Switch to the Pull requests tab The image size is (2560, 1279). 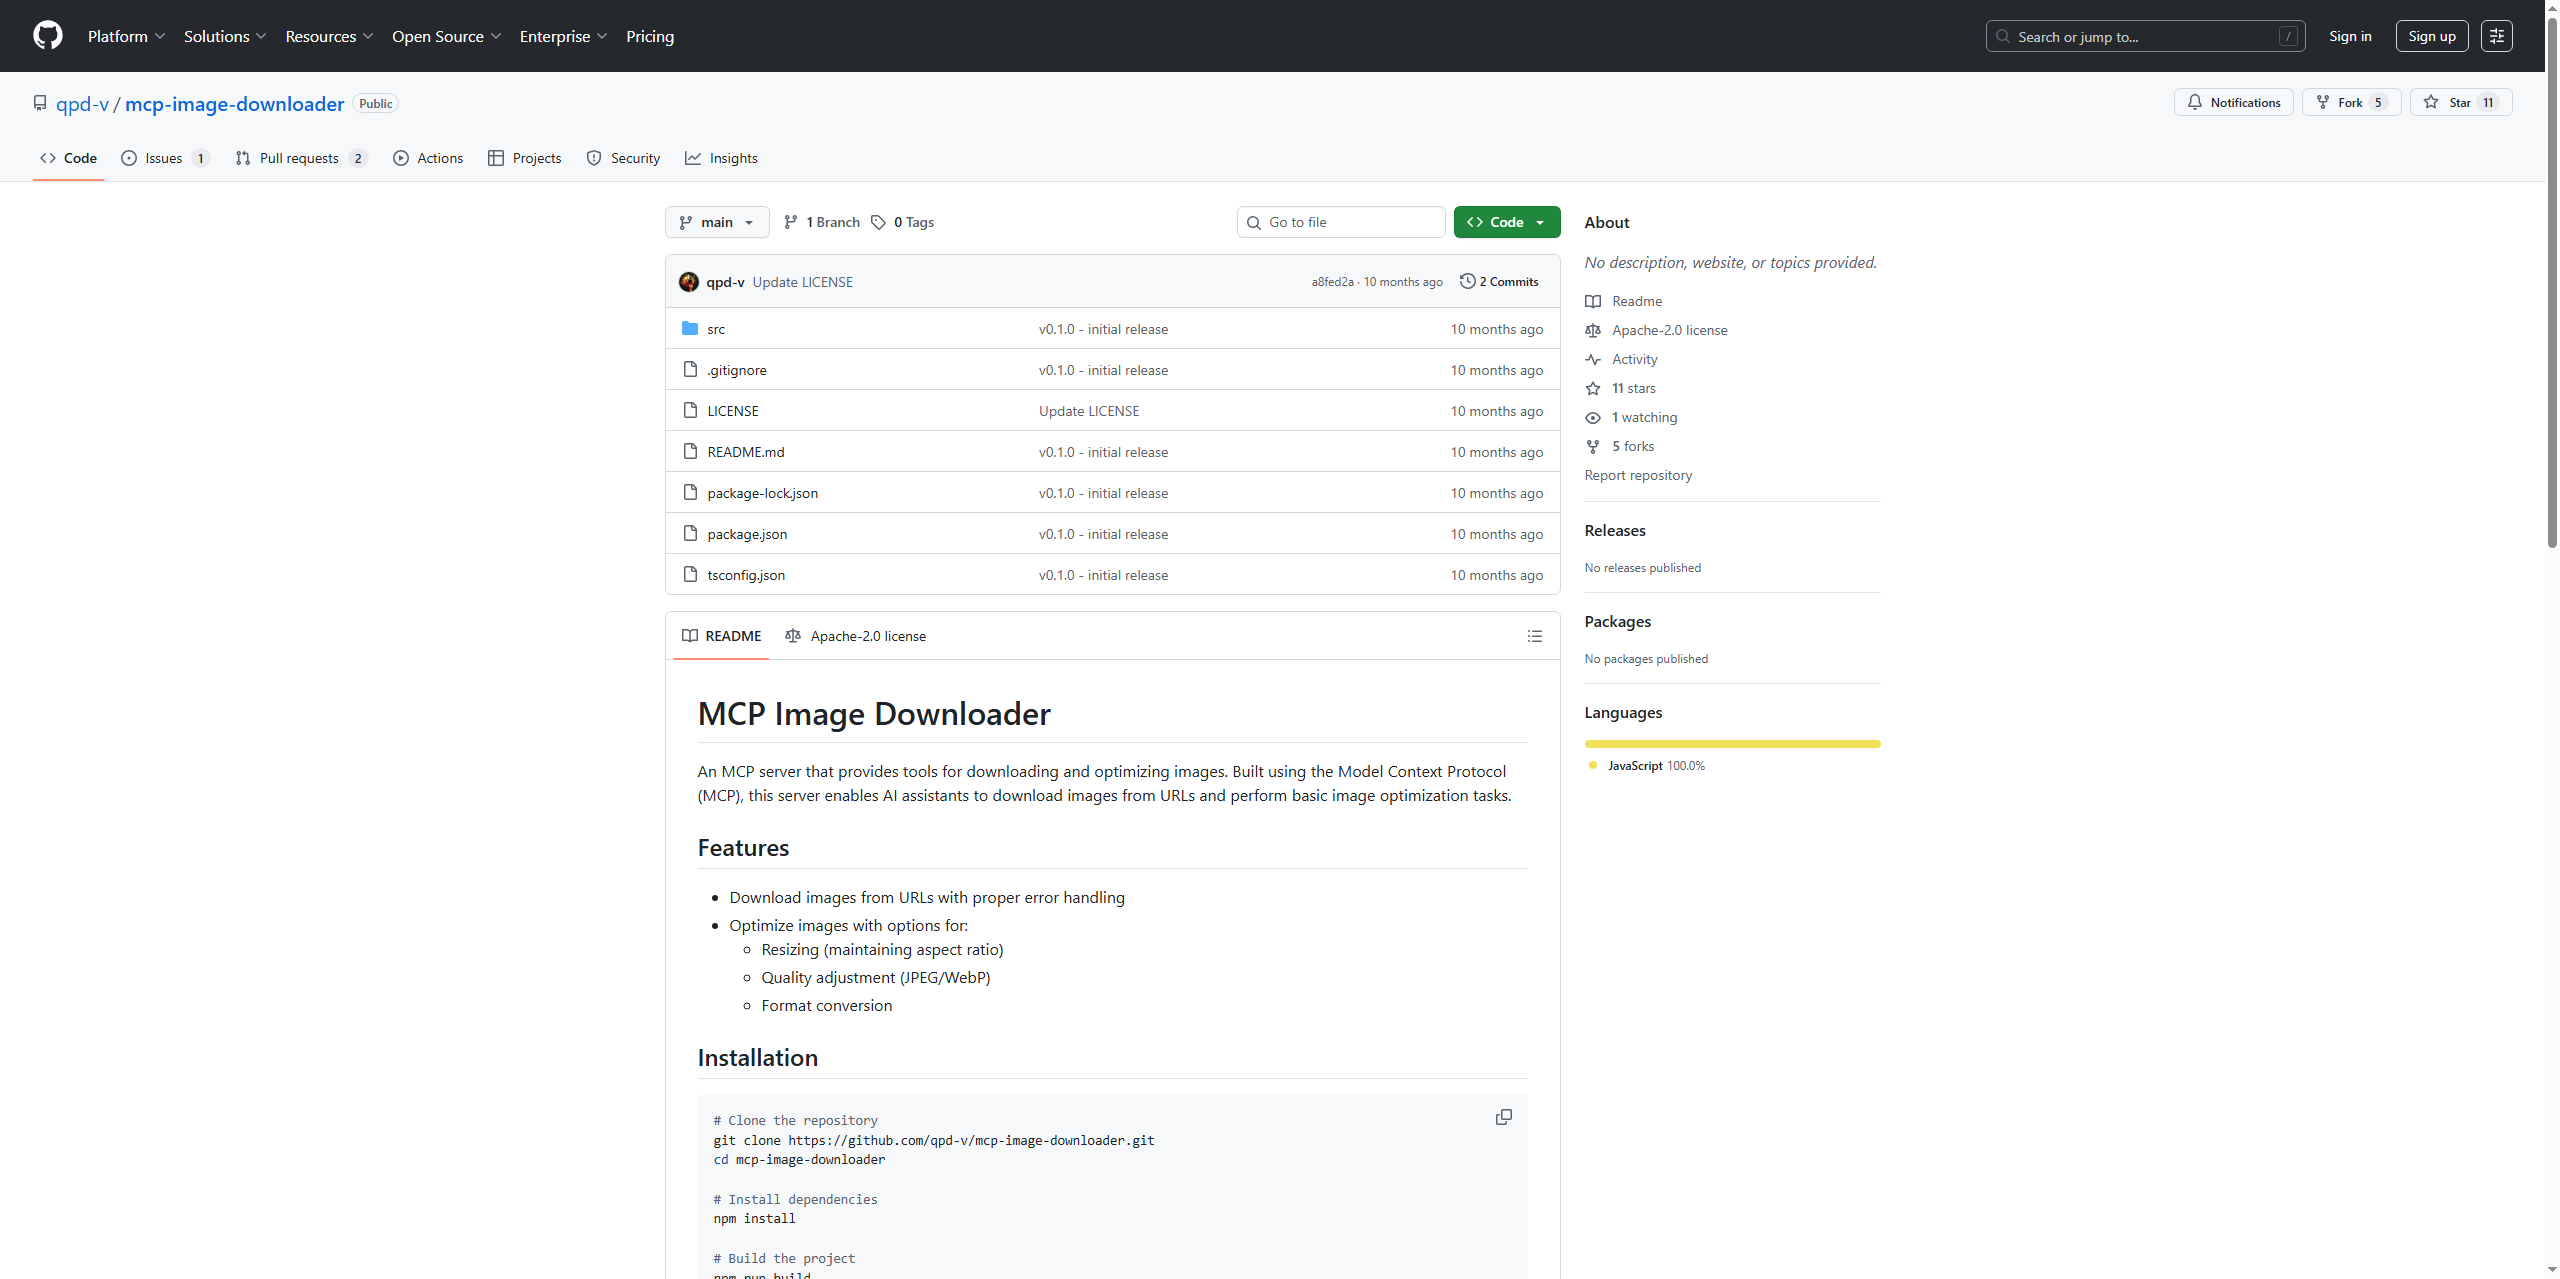(x=299, y=158)
